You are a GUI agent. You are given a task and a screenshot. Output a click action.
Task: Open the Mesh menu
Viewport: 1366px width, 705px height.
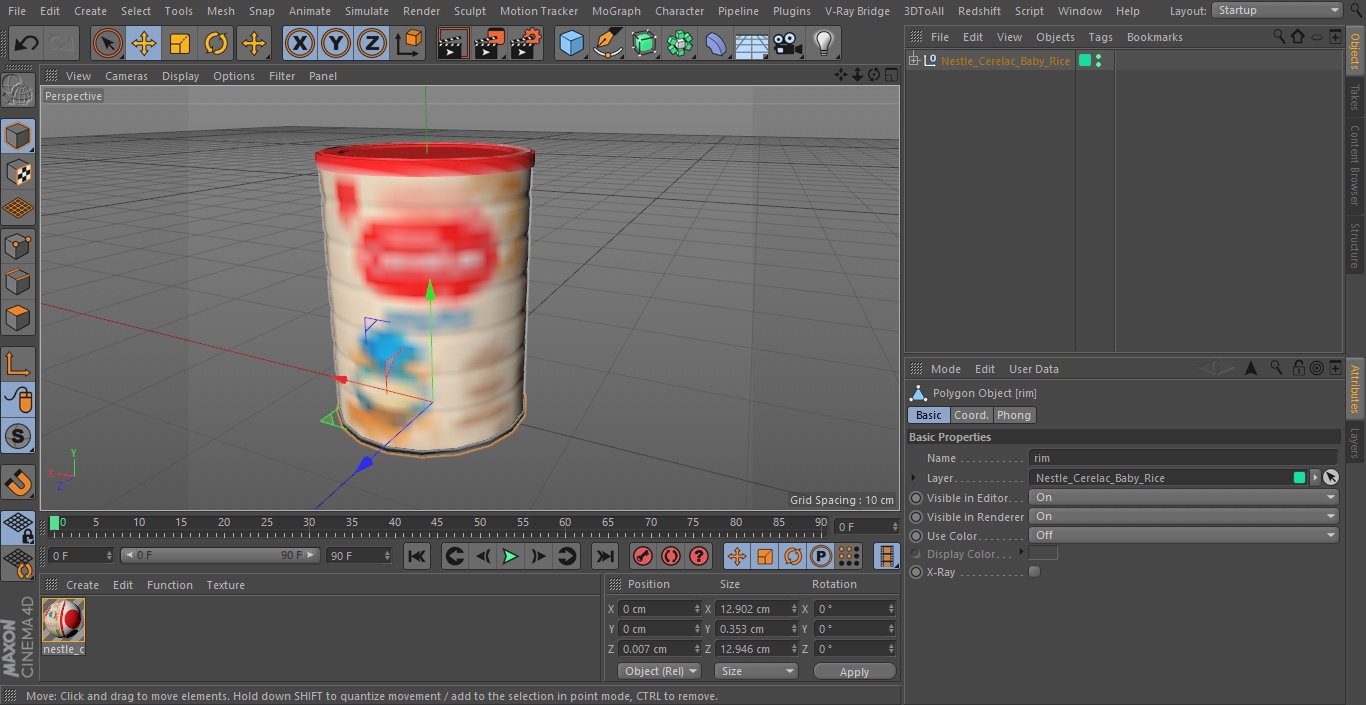(x=221, y=11)
